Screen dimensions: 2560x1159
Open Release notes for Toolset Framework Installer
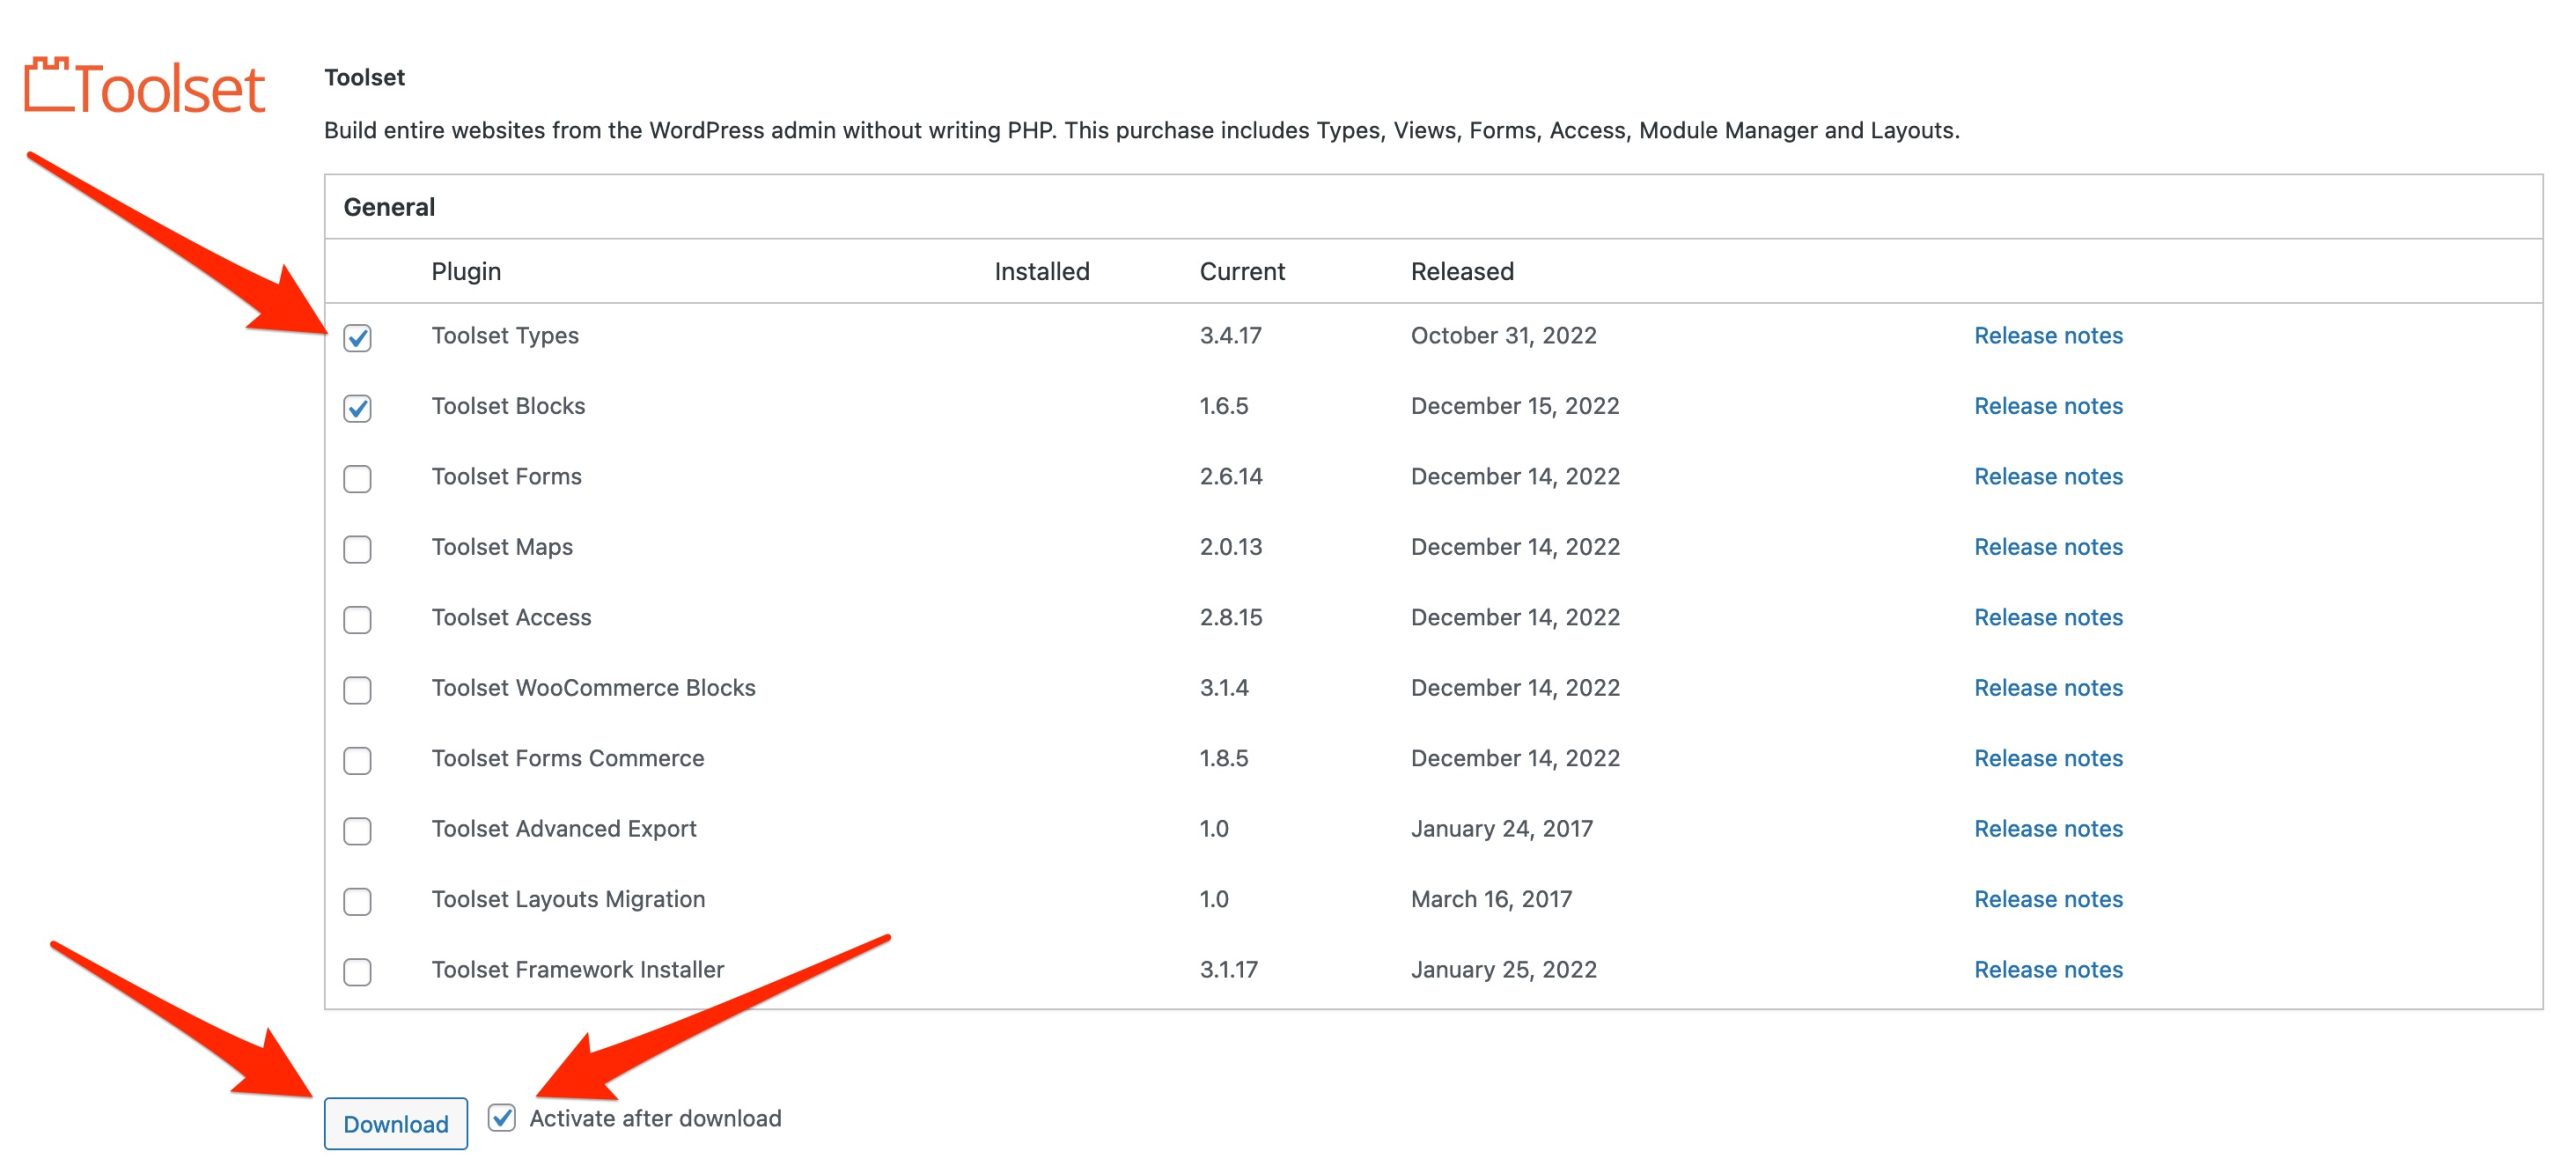(x=2048, y=970)
